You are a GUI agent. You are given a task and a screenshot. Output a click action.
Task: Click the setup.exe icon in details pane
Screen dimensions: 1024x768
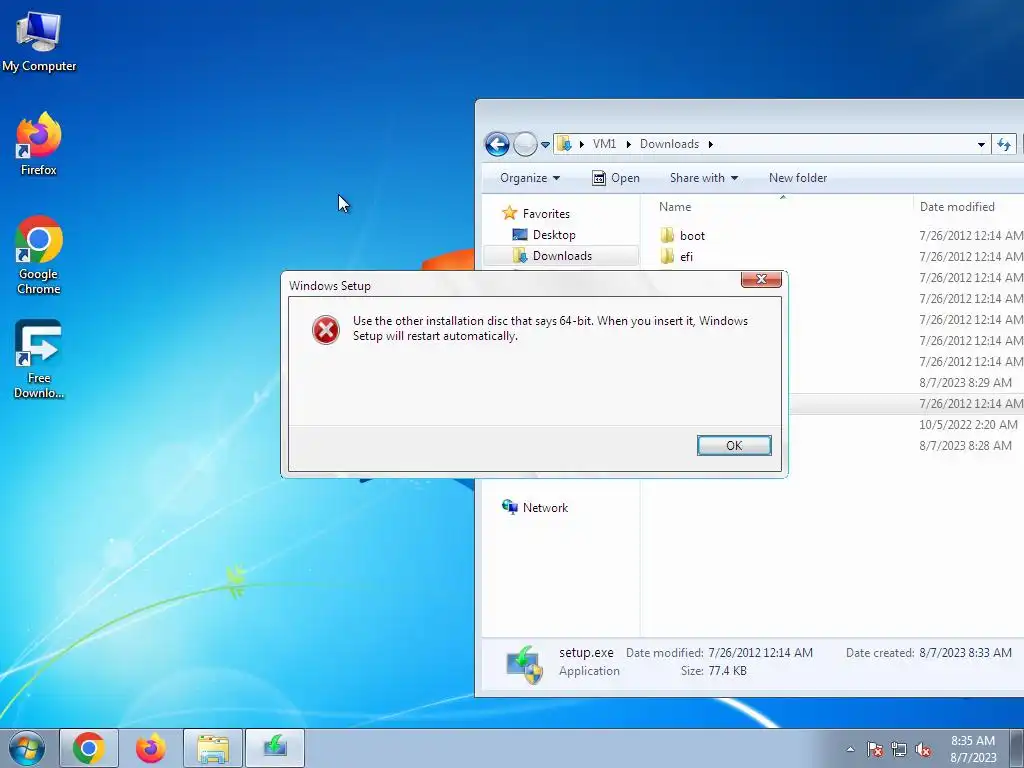click(x=524, y=664)
